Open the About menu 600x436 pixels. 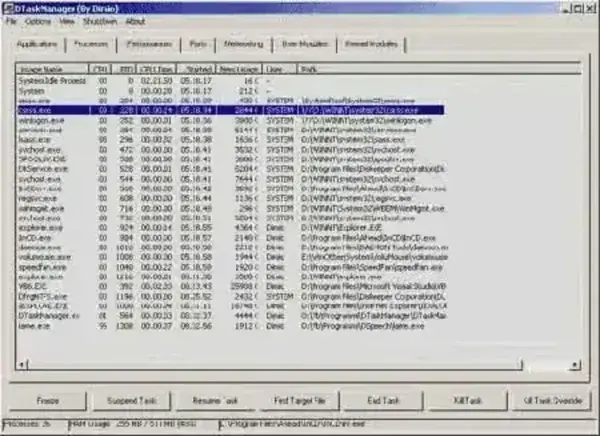tap(135, 21)
